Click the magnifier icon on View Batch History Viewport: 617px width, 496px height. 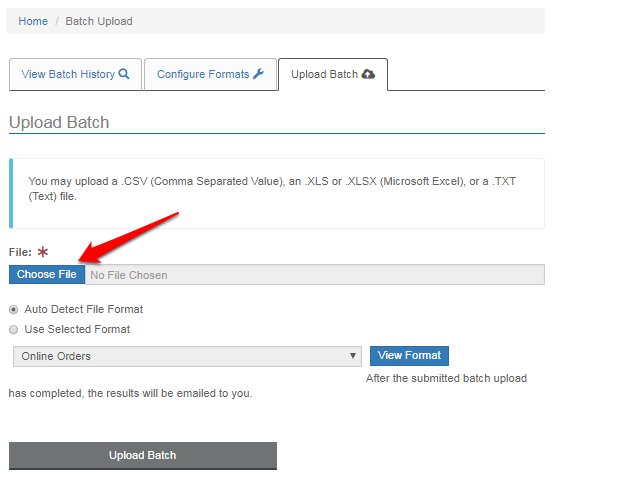tap(124, 74)
